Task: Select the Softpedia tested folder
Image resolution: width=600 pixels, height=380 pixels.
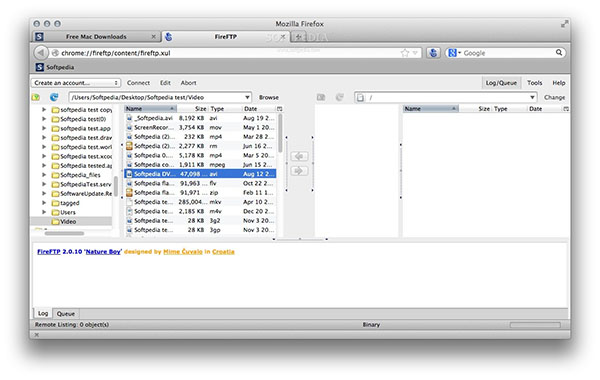Action: coord(86,165)
